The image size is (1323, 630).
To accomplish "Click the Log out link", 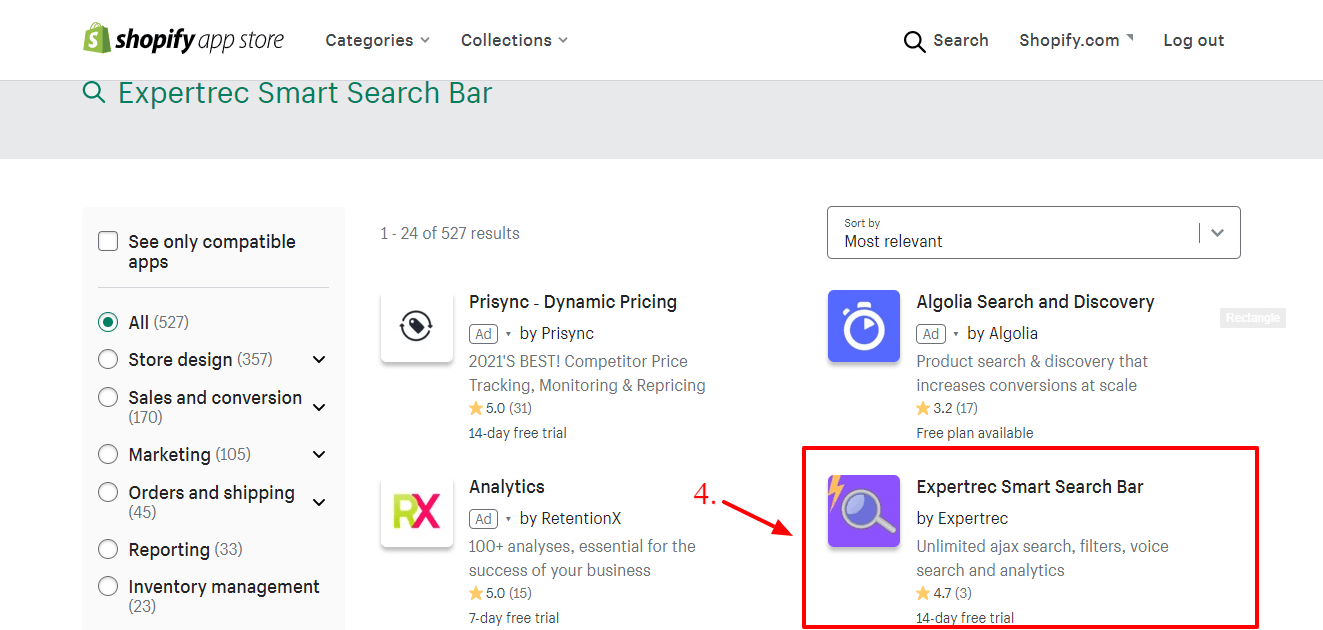I will pos(1193,40).
